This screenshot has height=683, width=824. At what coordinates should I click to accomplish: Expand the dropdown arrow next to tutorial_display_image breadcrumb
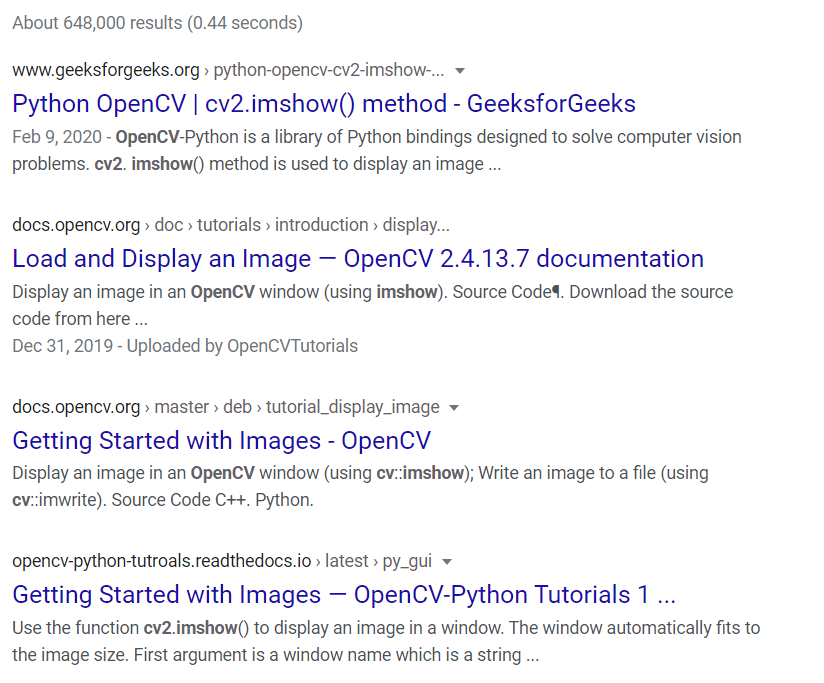tap(453, 407)
